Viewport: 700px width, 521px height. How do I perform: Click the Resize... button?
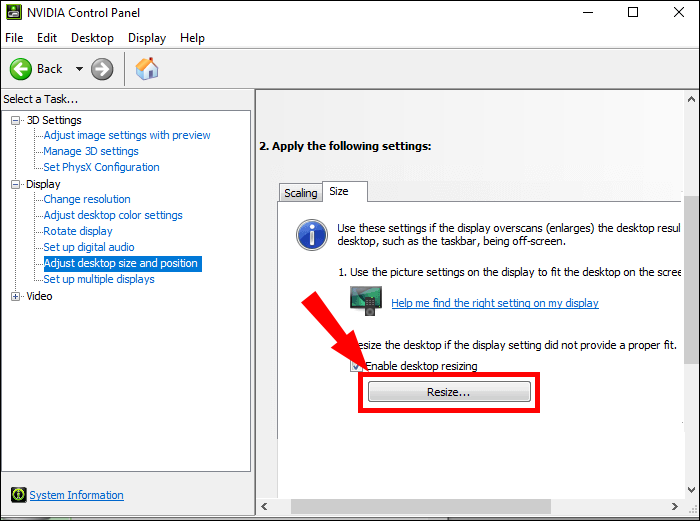click(x=449, y=393)
